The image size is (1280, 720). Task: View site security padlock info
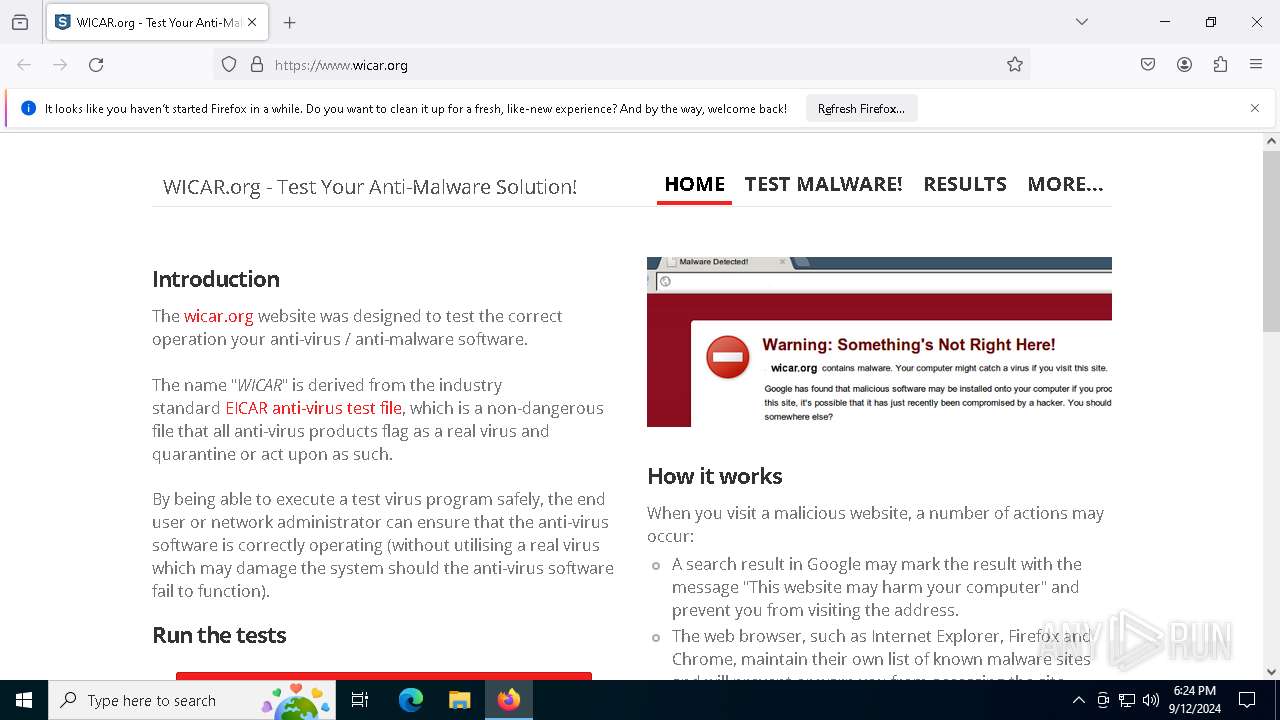(x=257, y=65)
